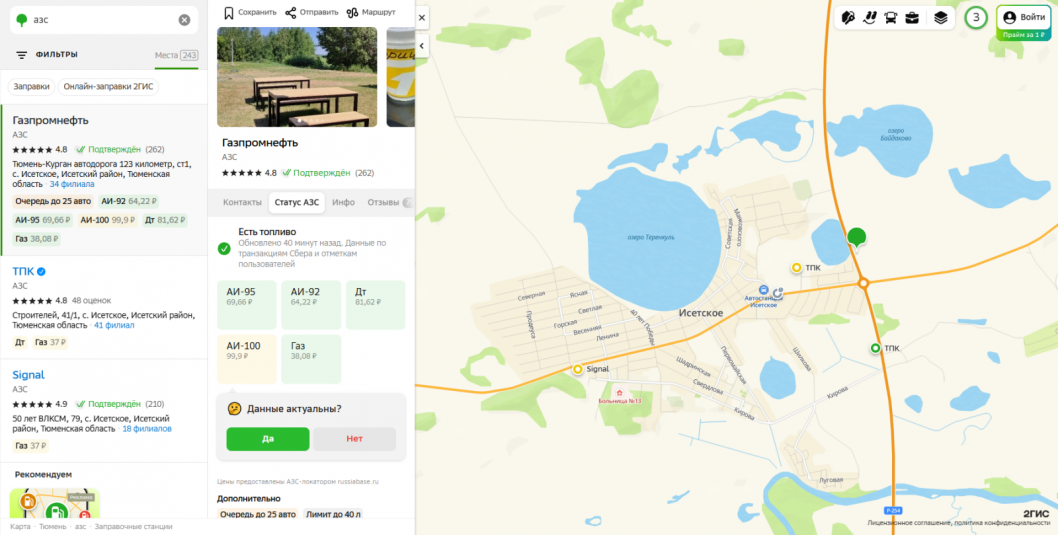Click the озеро Теренкуль label on the map
This screenshot has height=535, width=1058.
click(x=650, y=237)
